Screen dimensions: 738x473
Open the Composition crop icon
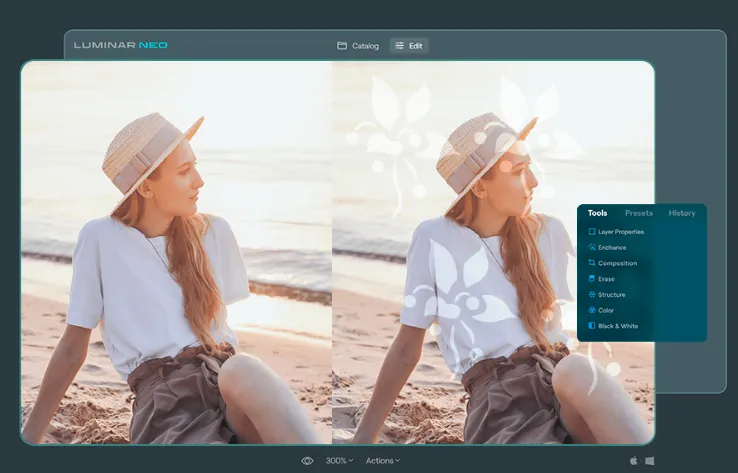pos(592,263)
